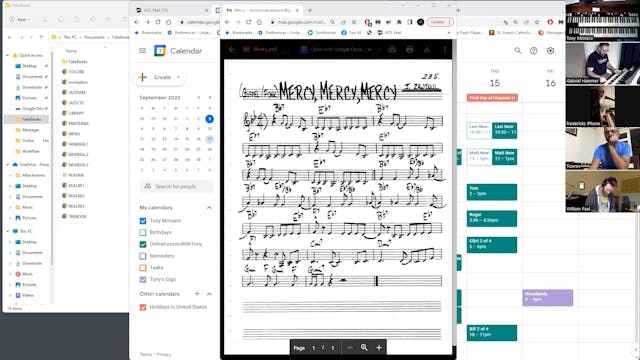Open the 'Open with Google Docs' dropdown
This screenshot has width=640, height=360.
pyautogui.click(x=369, y=49)
